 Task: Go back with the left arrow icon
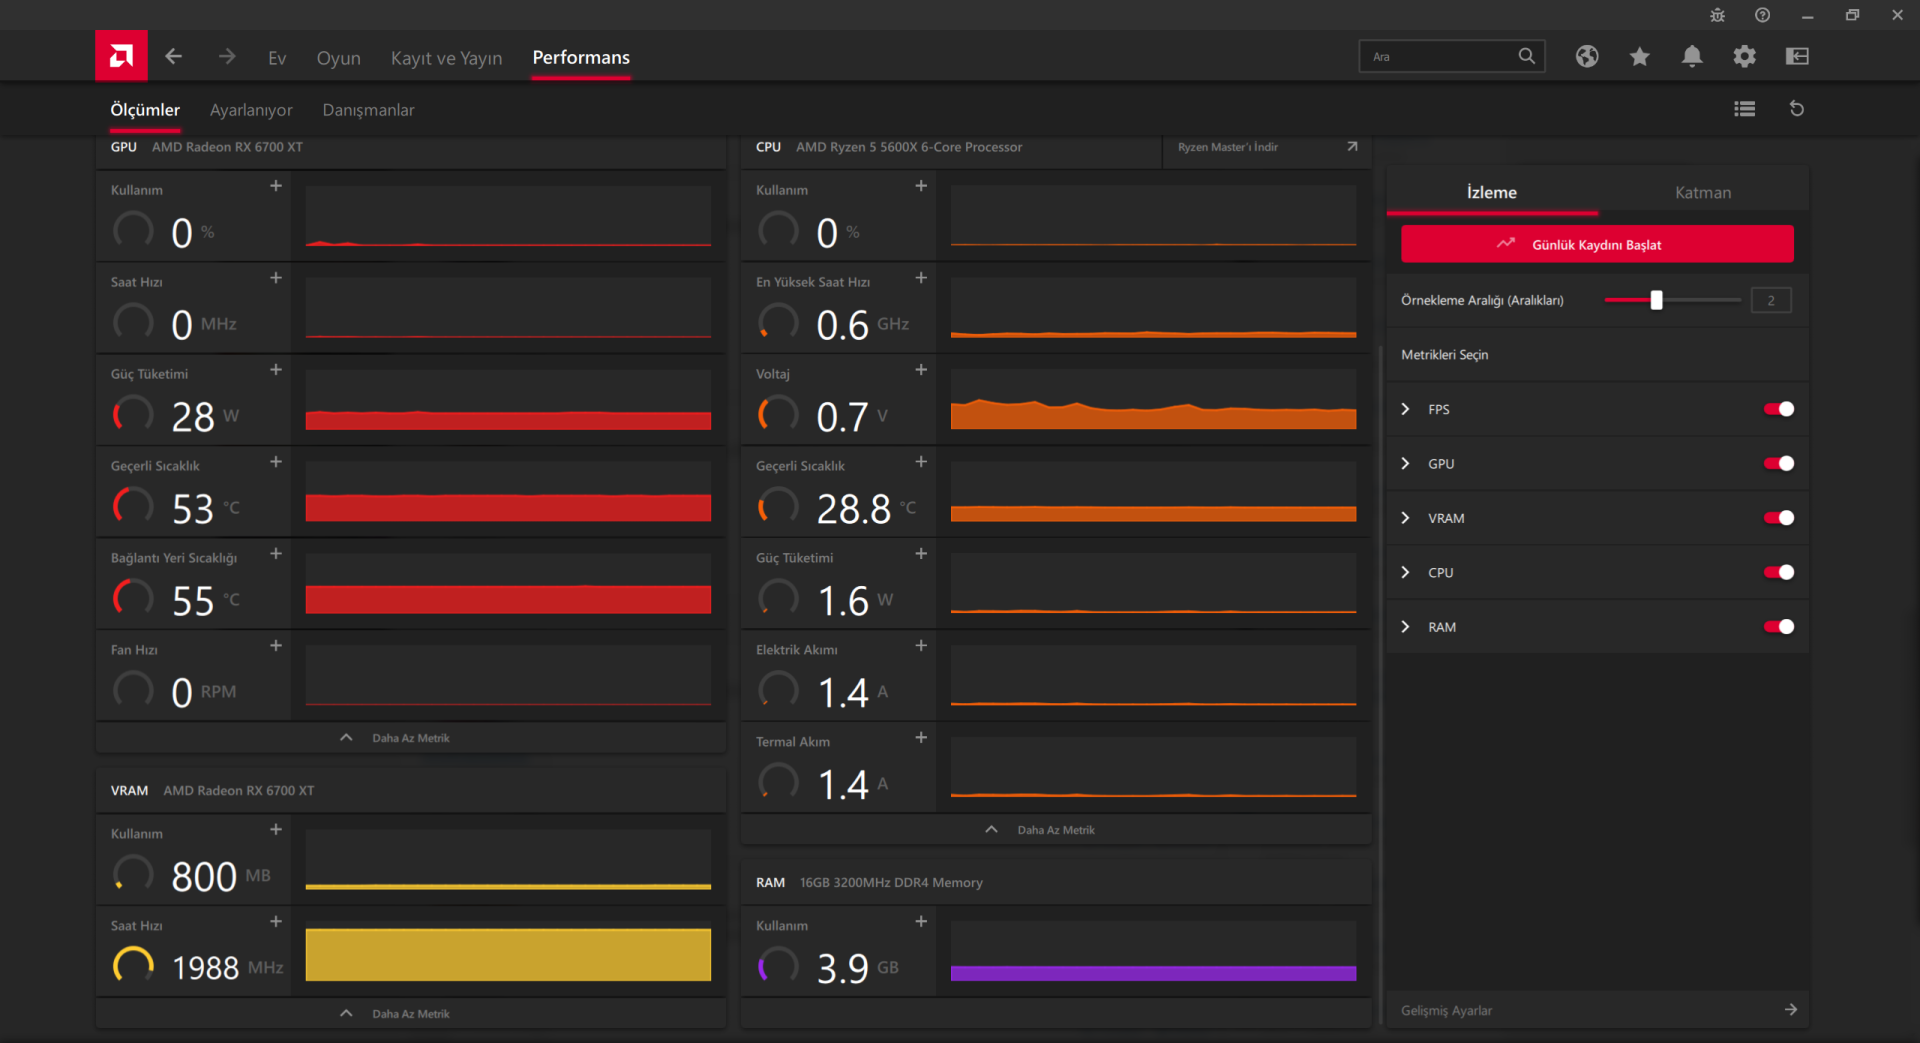click(174, 57)
